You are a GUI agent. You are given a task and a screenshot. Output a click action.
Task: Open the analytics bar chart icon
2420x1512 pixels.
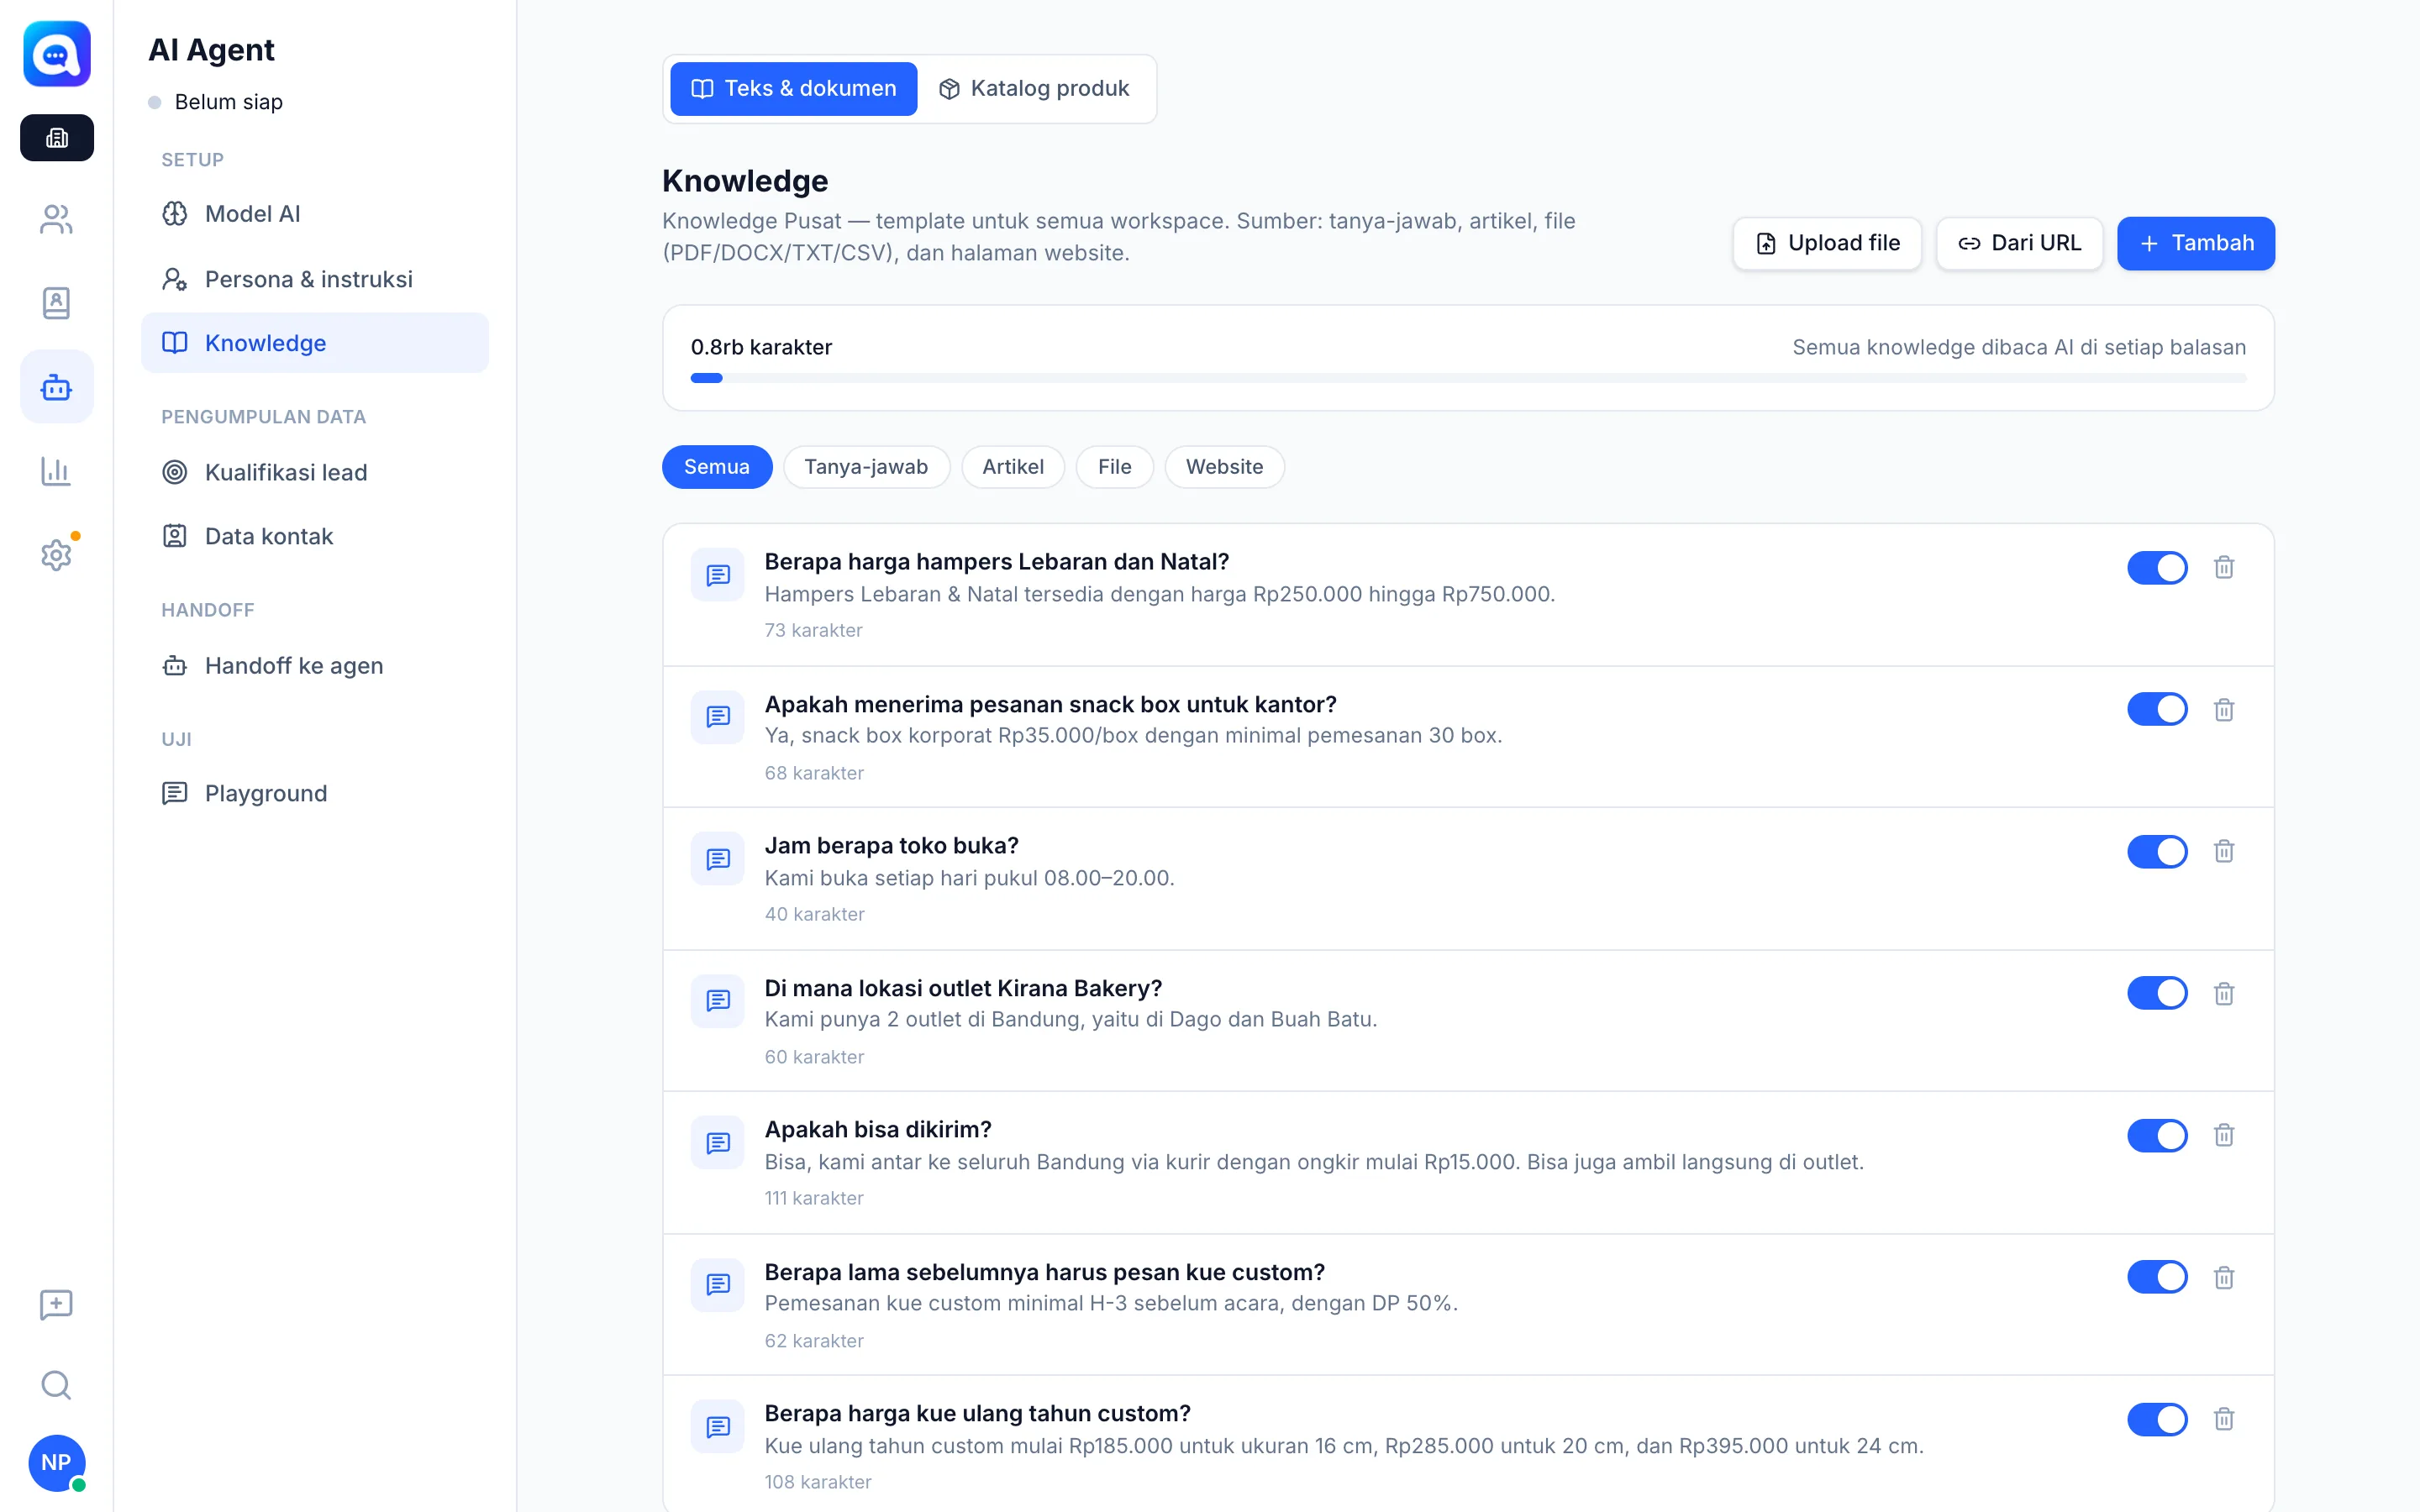pyautogui.click(x=57, y=471)
